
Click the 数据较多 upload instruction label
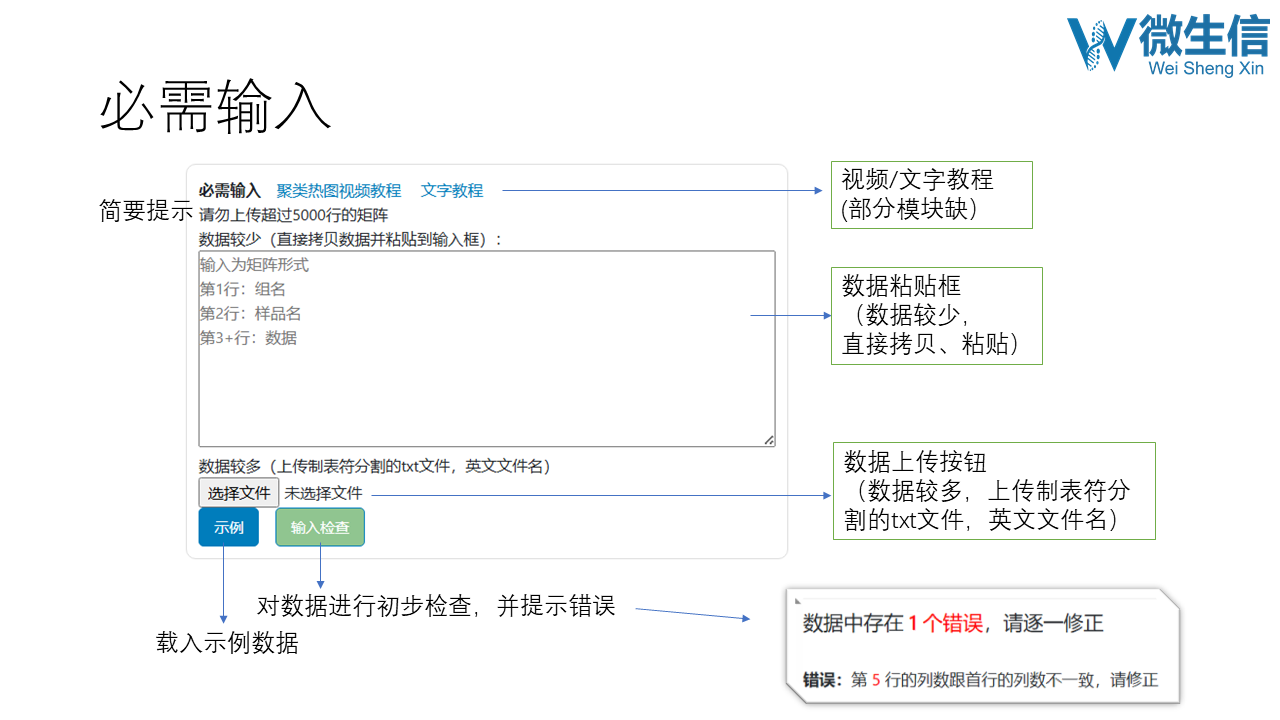coord(375,466)
